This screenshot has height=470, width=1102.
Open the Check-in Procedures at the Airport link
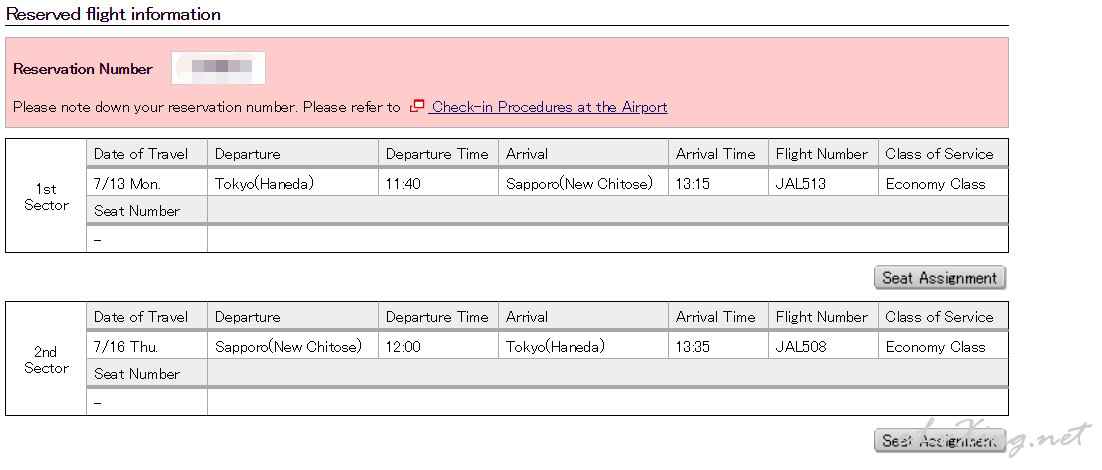click(x=549, y=107)
